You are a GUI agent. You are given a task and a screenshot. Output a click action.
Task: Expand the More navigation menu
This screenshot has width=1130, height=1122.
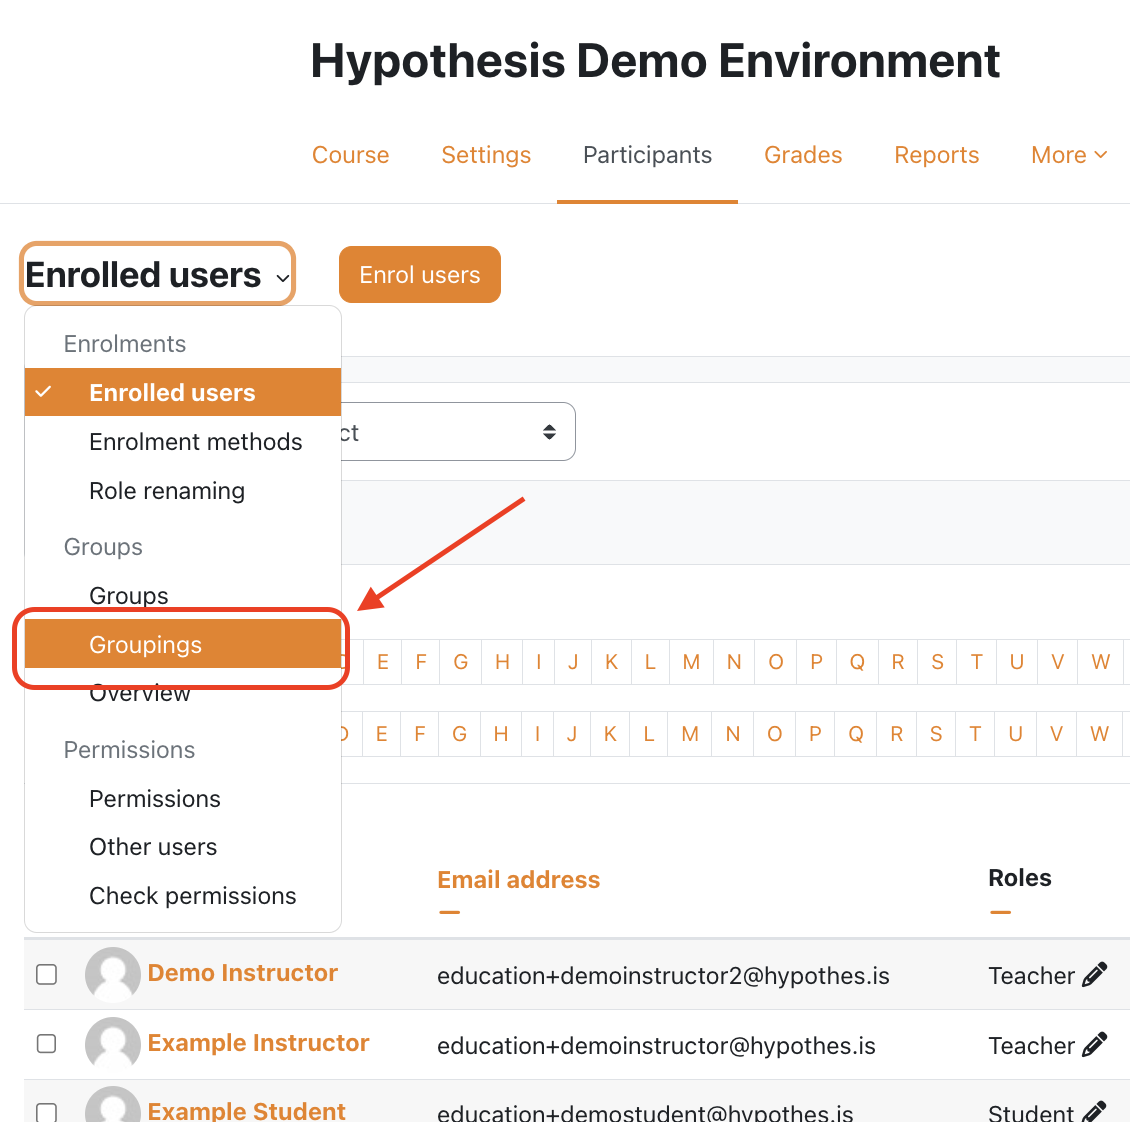tap(1068, 155)
